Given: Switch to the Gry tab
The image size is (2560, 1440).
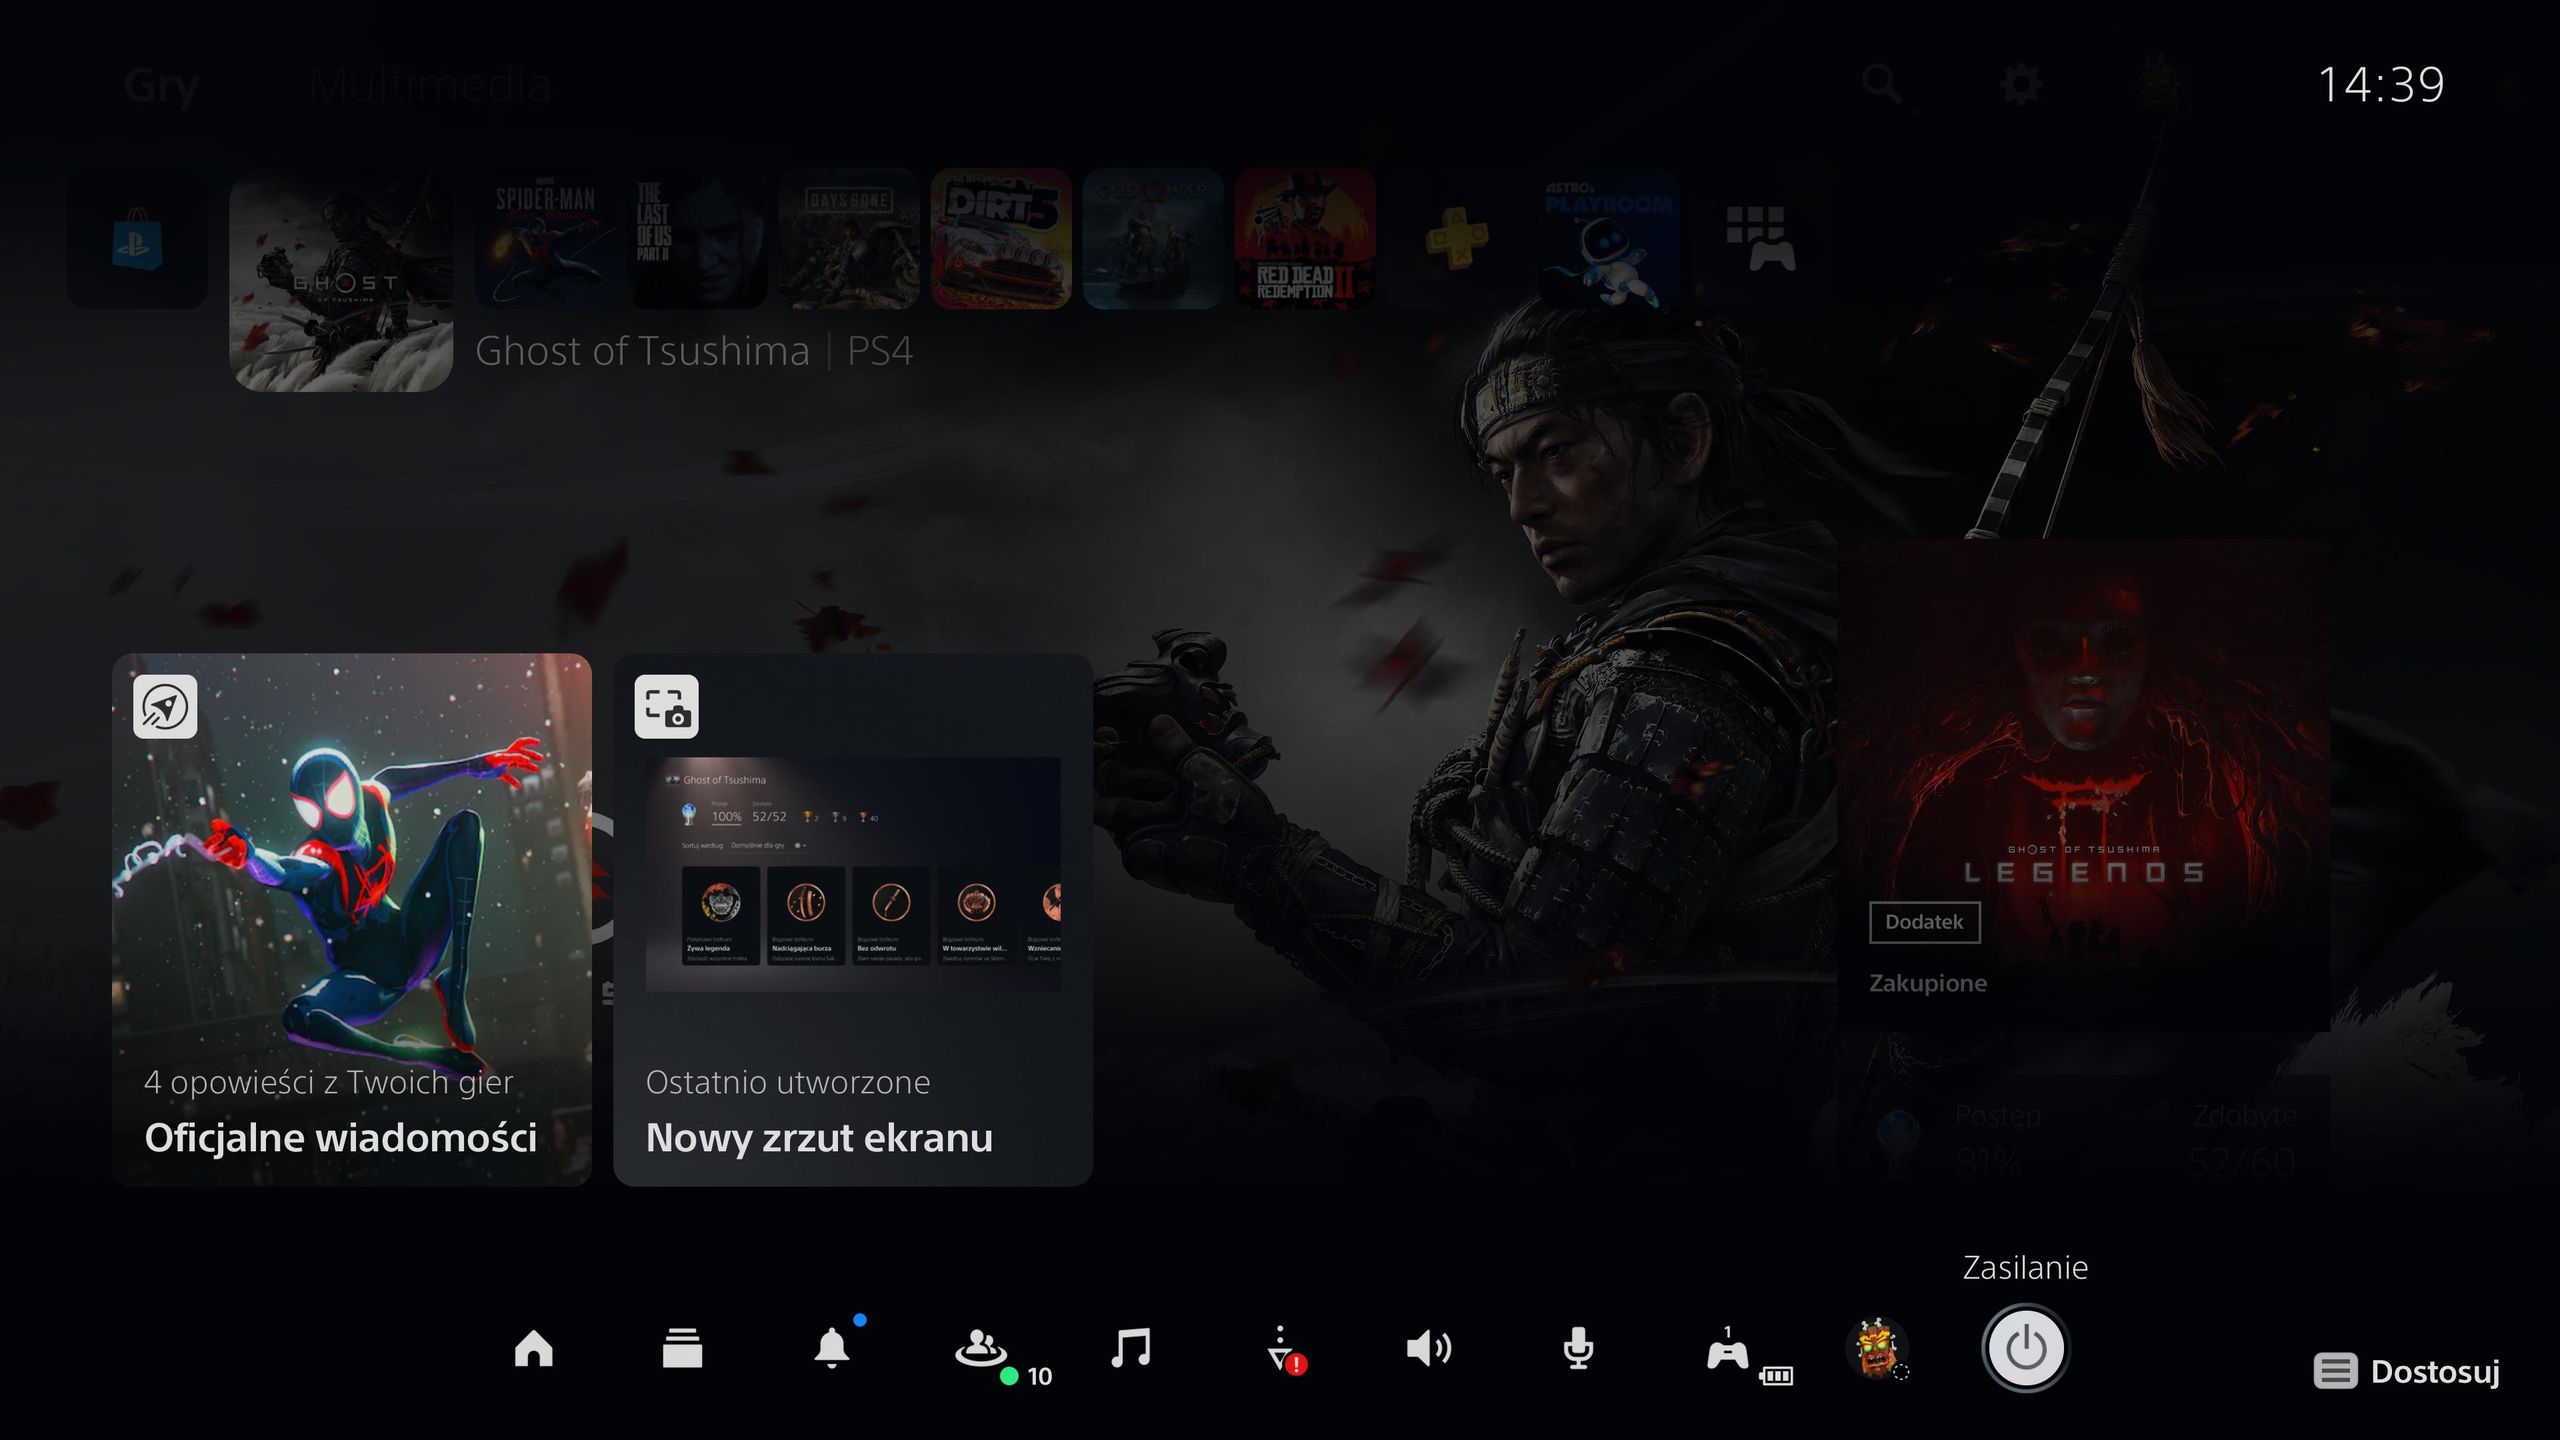Looking at the screenshot, I should pos(162,86).
